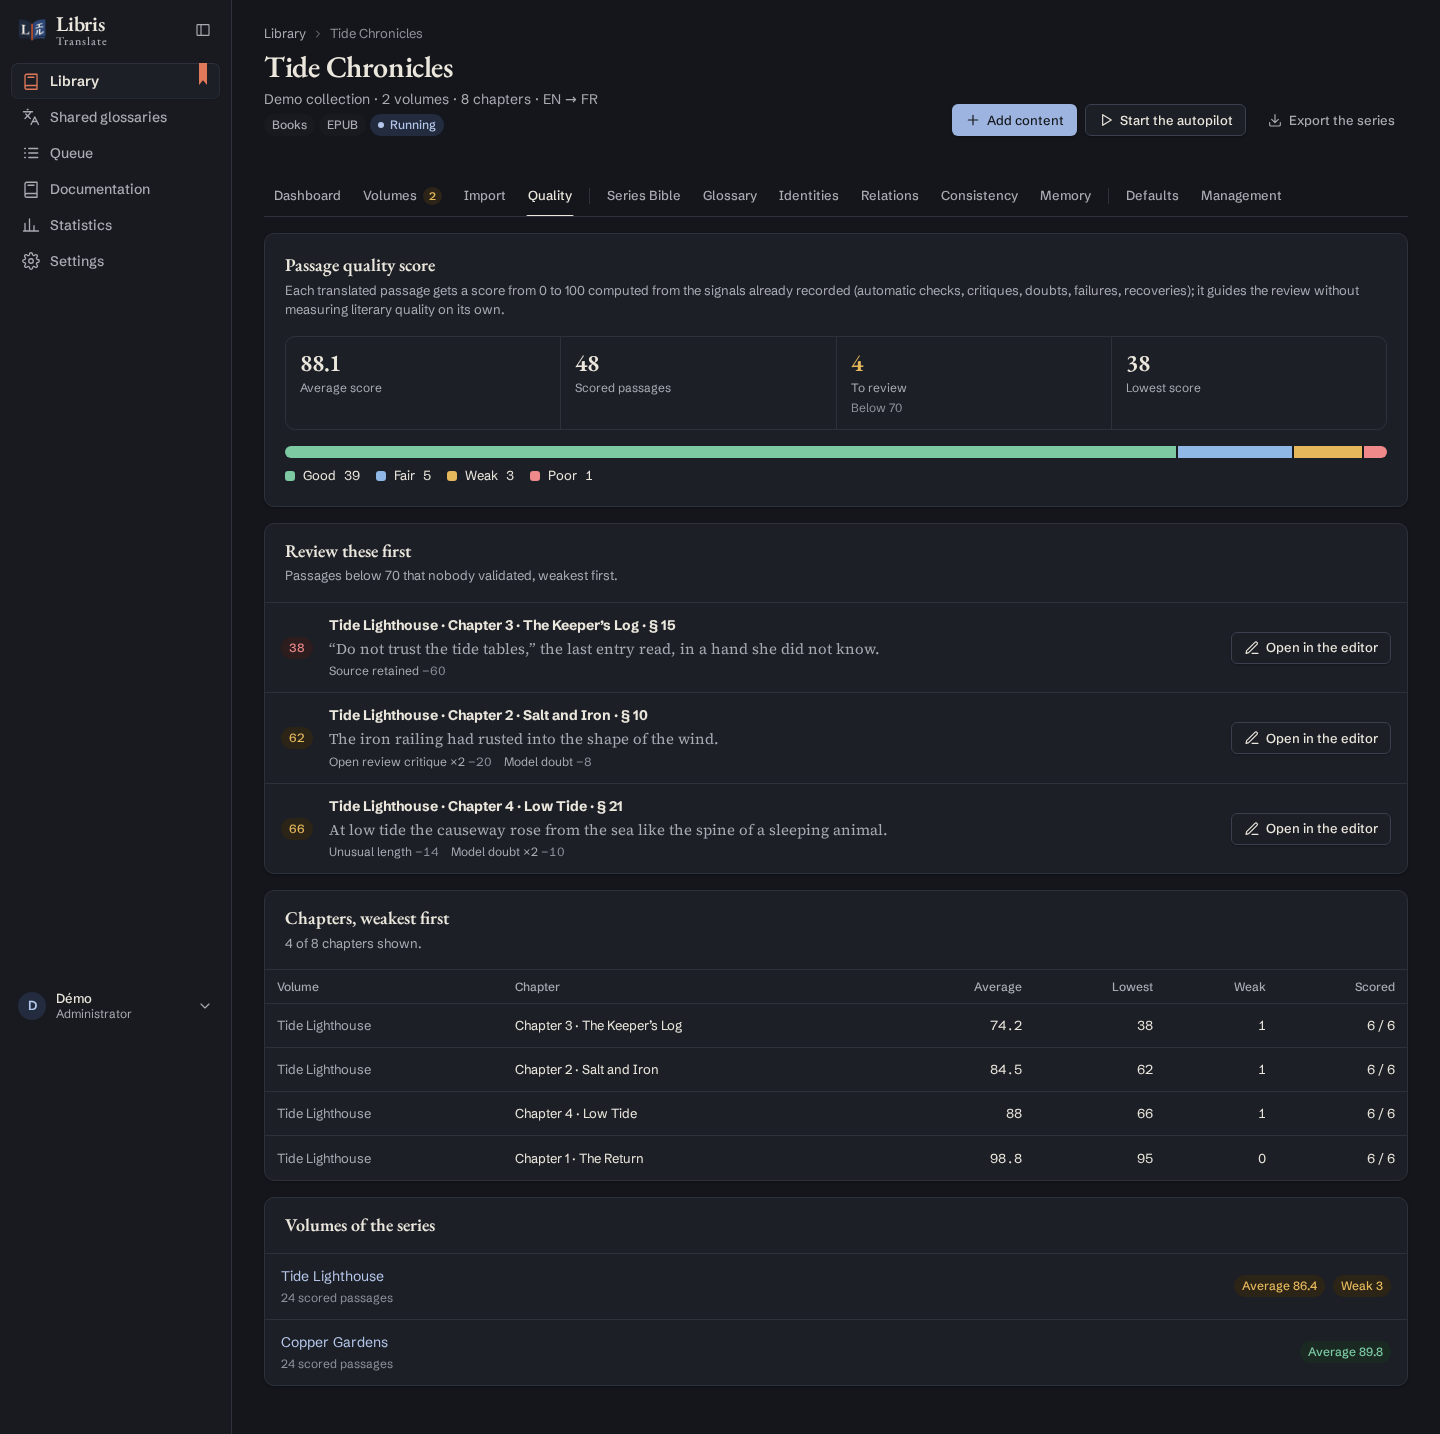Viewport: 1440px width, 1434px height.
Task: Click the play icon in Start the autopilot
Action: point(1106,120)
